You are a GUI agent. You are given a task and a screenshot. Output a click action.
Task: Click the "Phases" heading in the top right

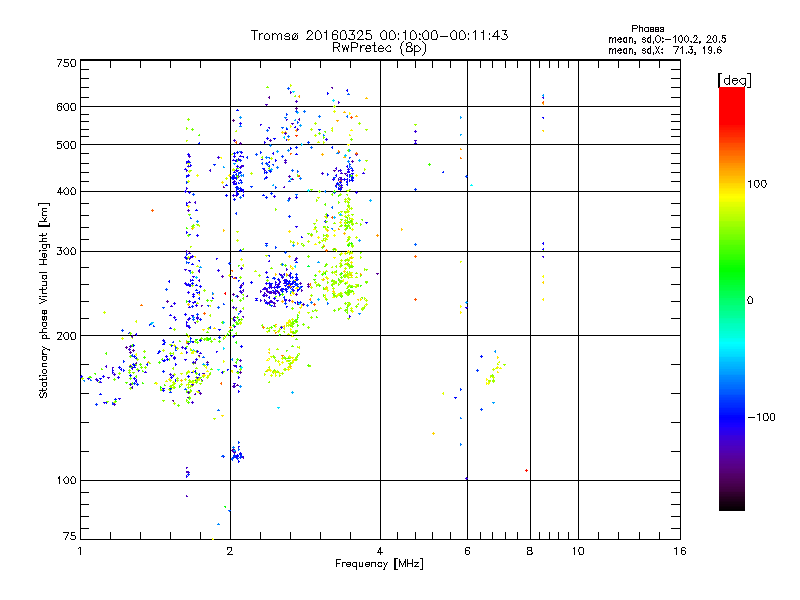click(647, 29)
